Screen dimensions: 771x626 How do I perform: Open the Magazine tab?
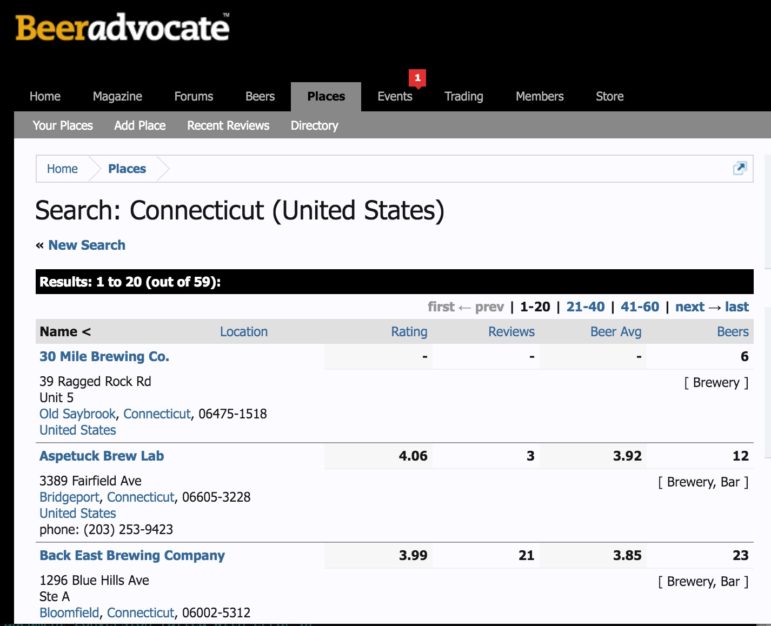pyautogui.click(x=117, y=96)
